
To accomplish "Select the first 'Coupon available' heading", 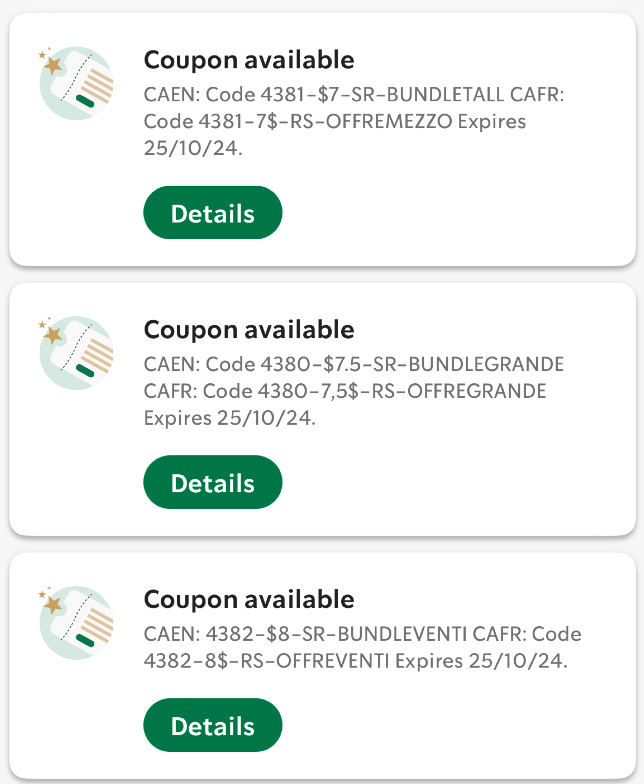I will (x=249, y=60).
